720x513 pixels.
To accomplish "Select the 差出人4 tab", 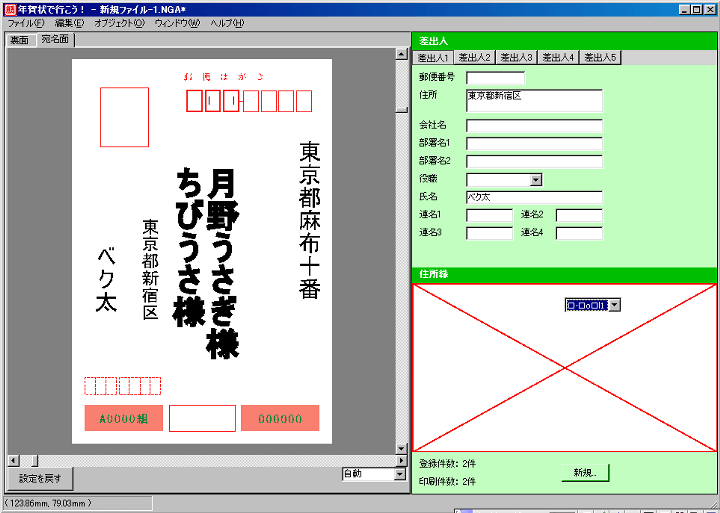I will [558, 57].
